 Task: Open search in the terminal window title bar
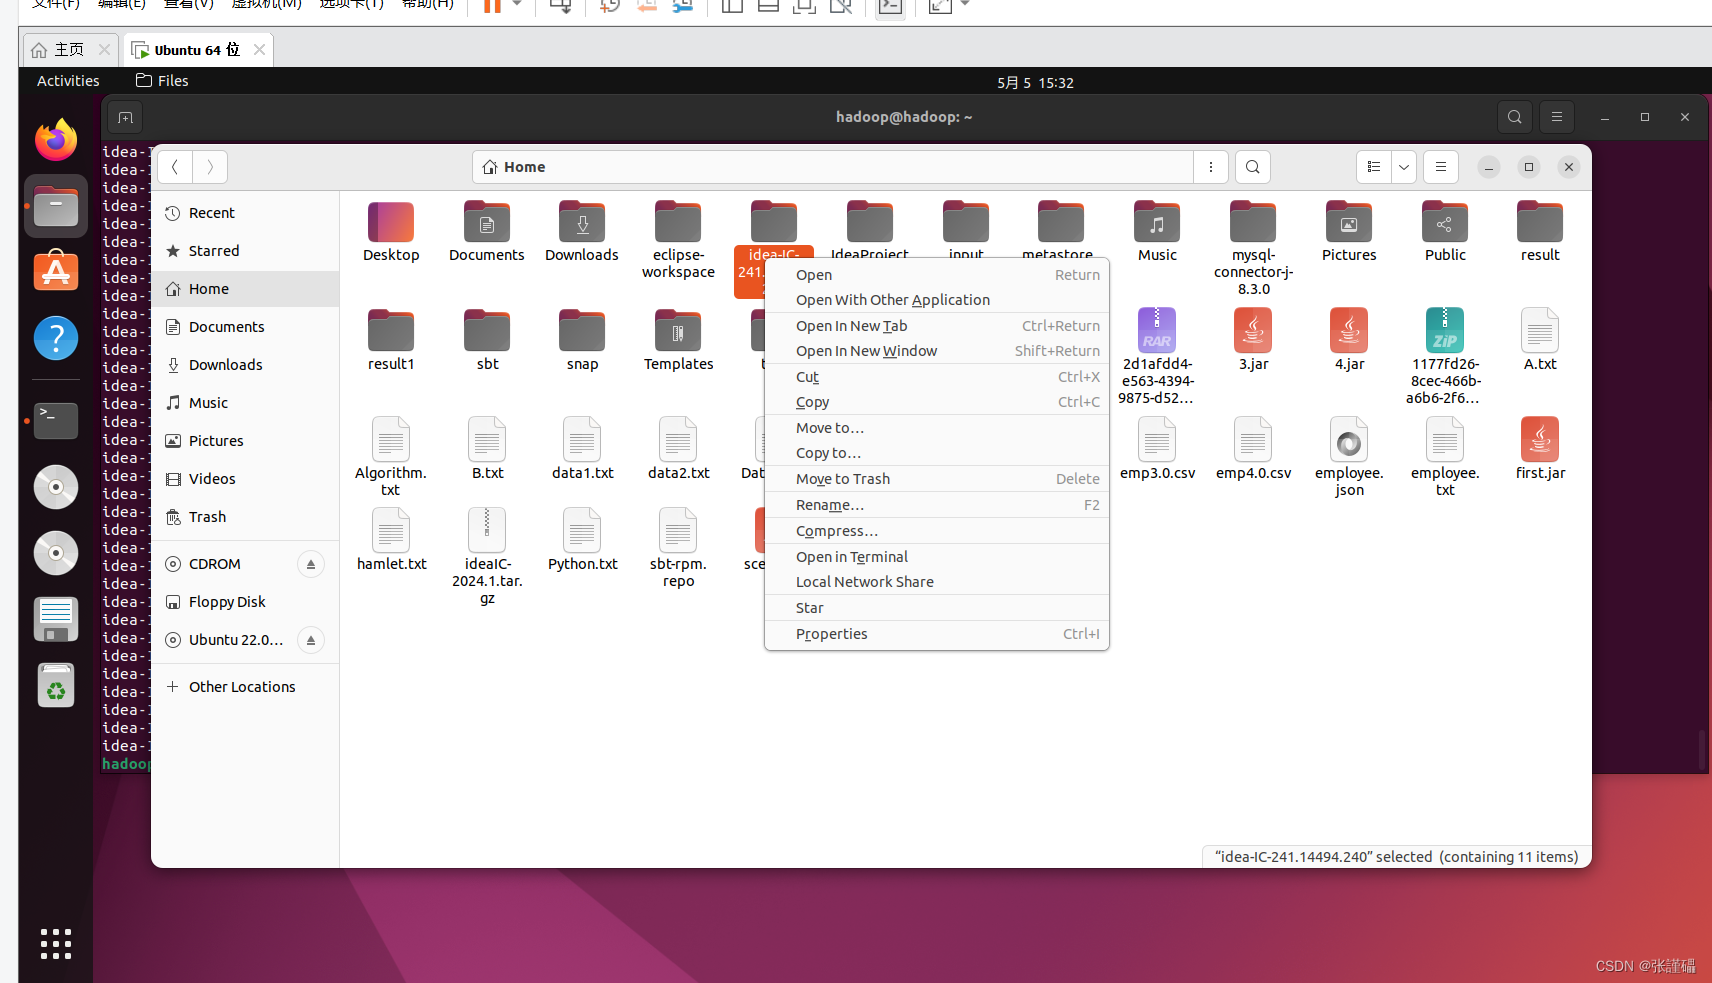(1514, 117)
